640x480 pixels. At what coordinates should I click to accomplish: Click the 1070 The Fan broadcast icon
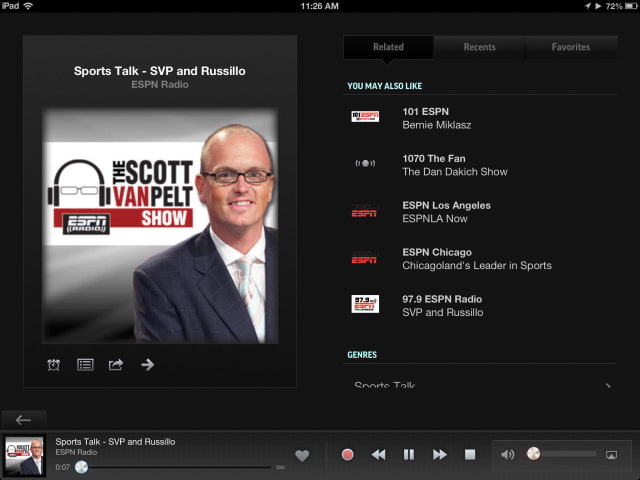(365, 163)
